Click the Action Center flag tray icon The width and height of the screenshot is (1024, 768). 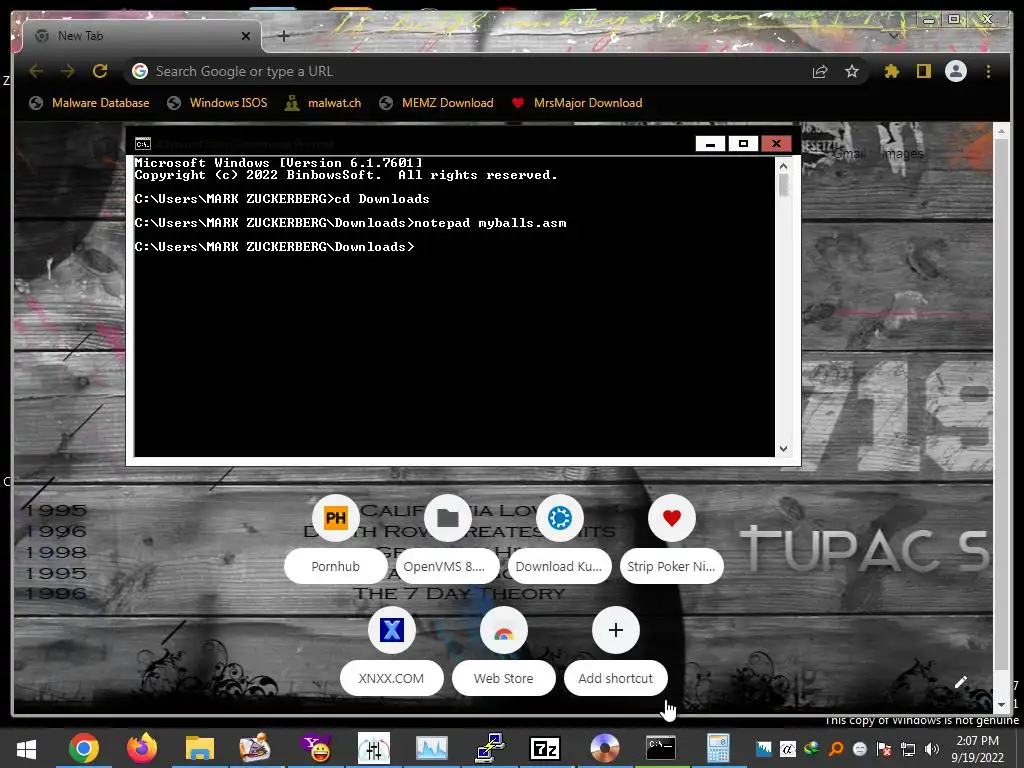[x=884, y=749]
